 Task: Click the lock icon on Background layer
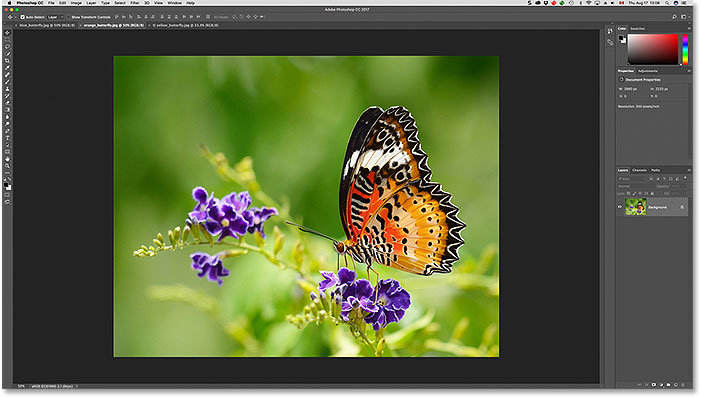[x=682, y=207]
